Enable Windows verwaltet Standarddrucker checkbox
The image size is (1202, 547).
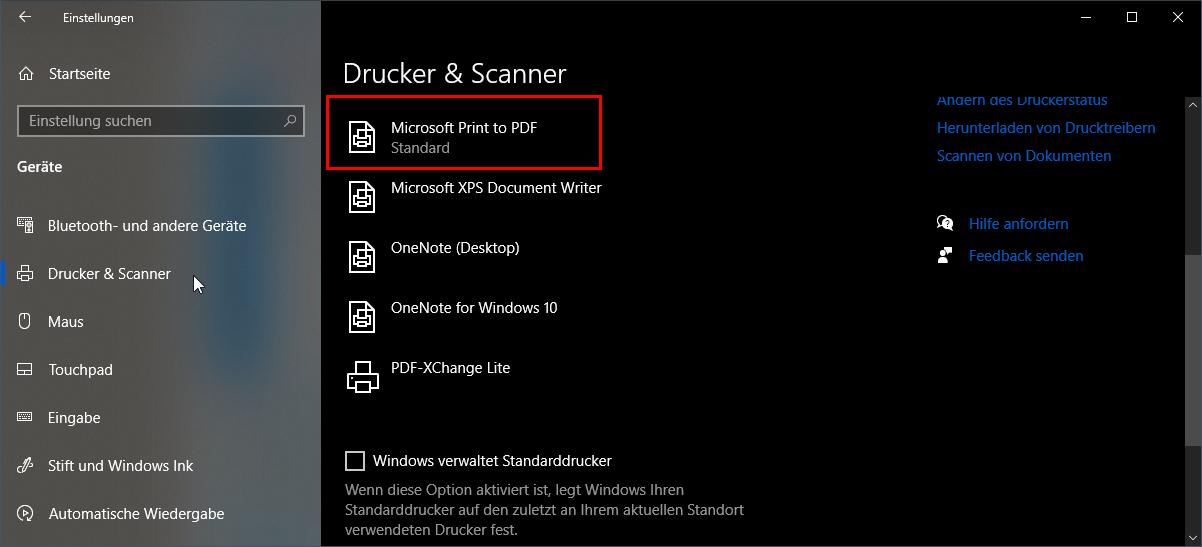pos(355,461)
